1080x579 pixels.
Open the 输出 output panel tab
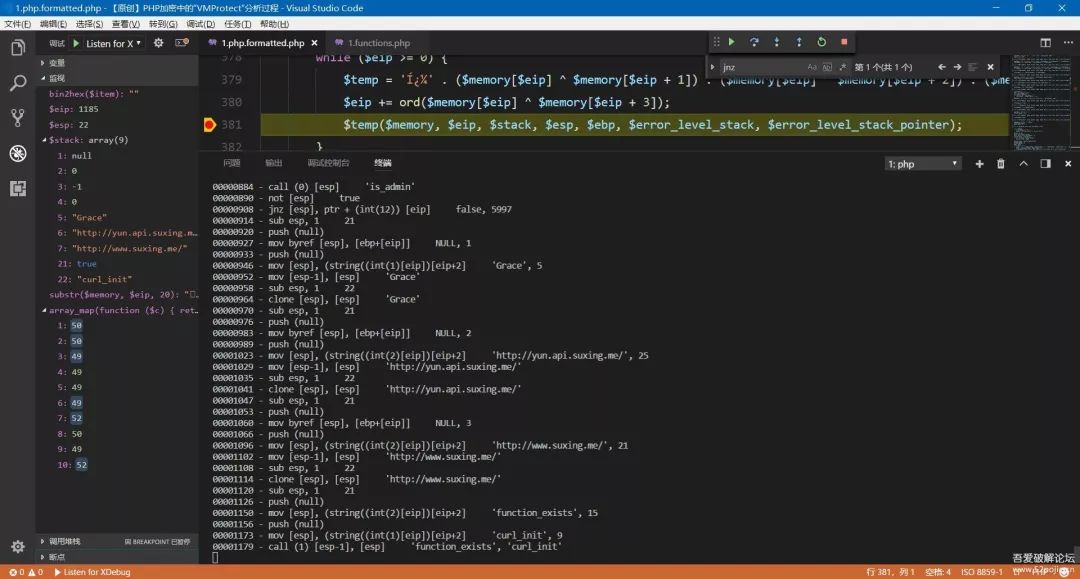coord(273,163)
